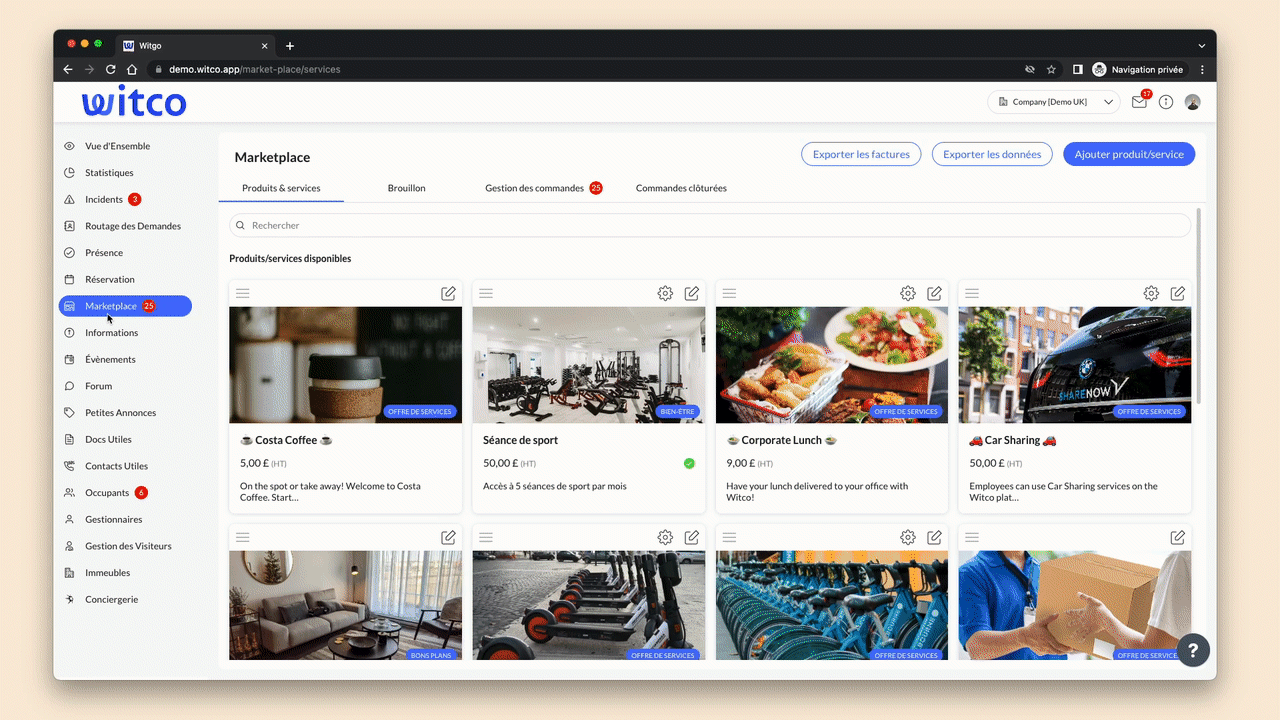Viewport: 1280px width, 720px height.
Task: Open Routage des Demandes
Action: click(x=133, y=226)
